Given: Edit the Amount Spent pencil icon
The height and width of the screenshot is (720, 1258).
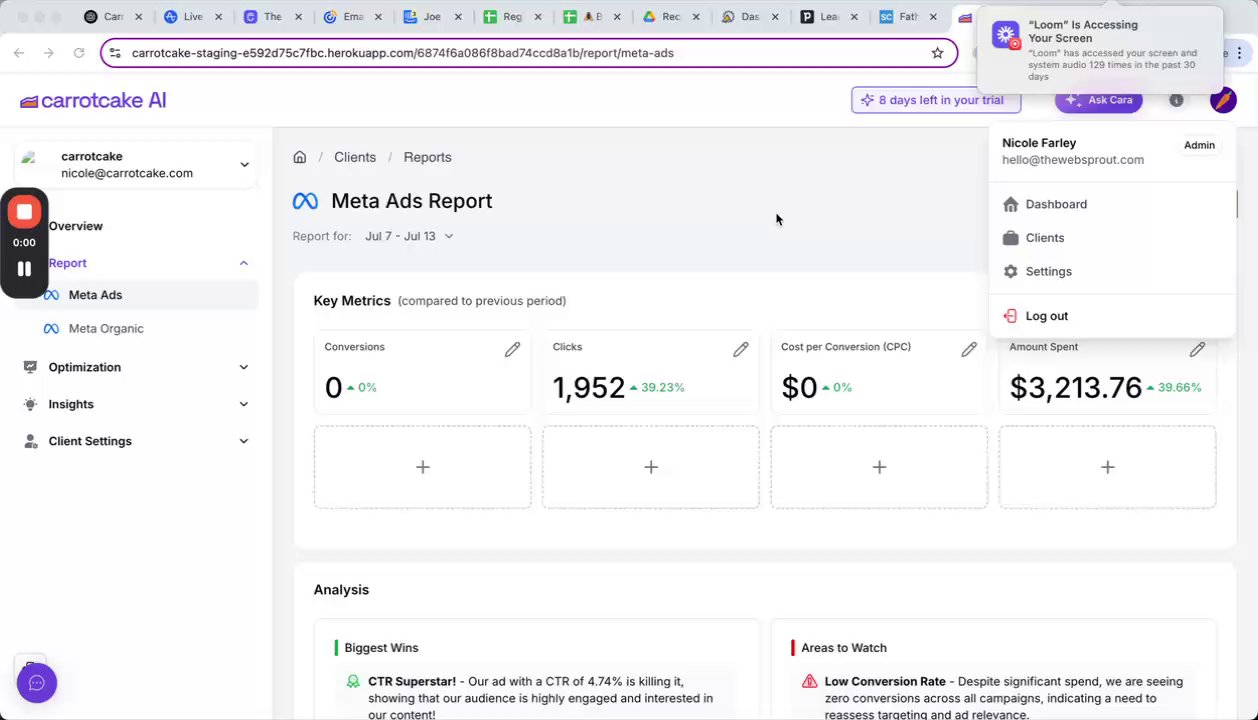Looking at the screenshot, I should (1196, 349).
